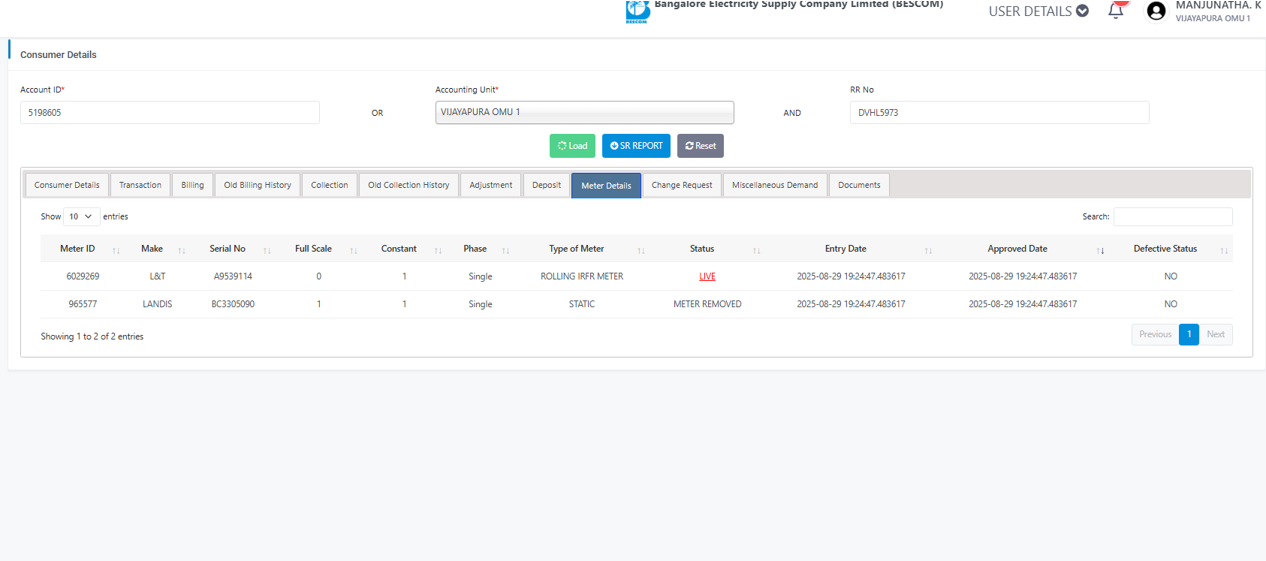Go to Next page of entries
The height and width of the screenshot is (561, 1266).
pos(1216,334)
